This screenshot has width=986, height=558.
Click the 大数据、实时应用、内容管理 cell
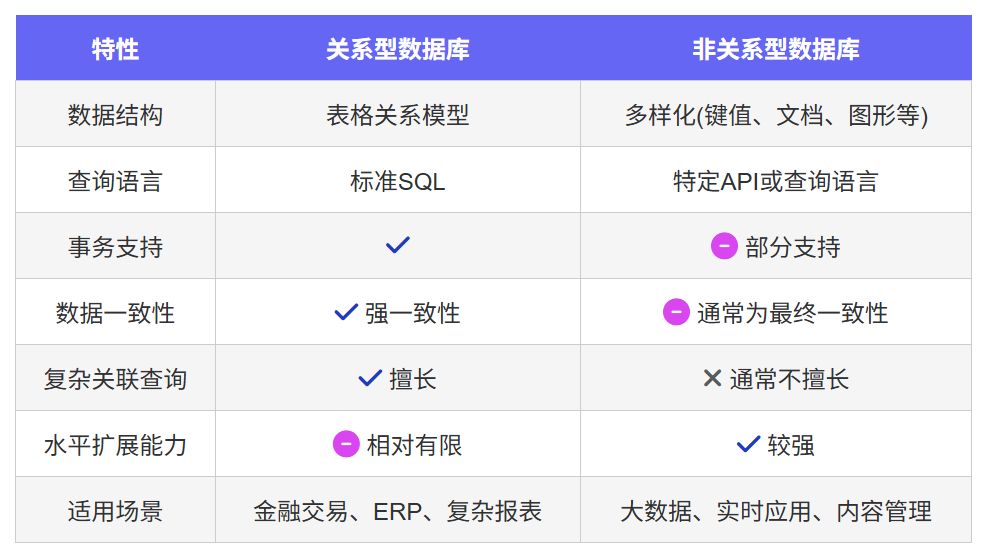tap(776, 511)
